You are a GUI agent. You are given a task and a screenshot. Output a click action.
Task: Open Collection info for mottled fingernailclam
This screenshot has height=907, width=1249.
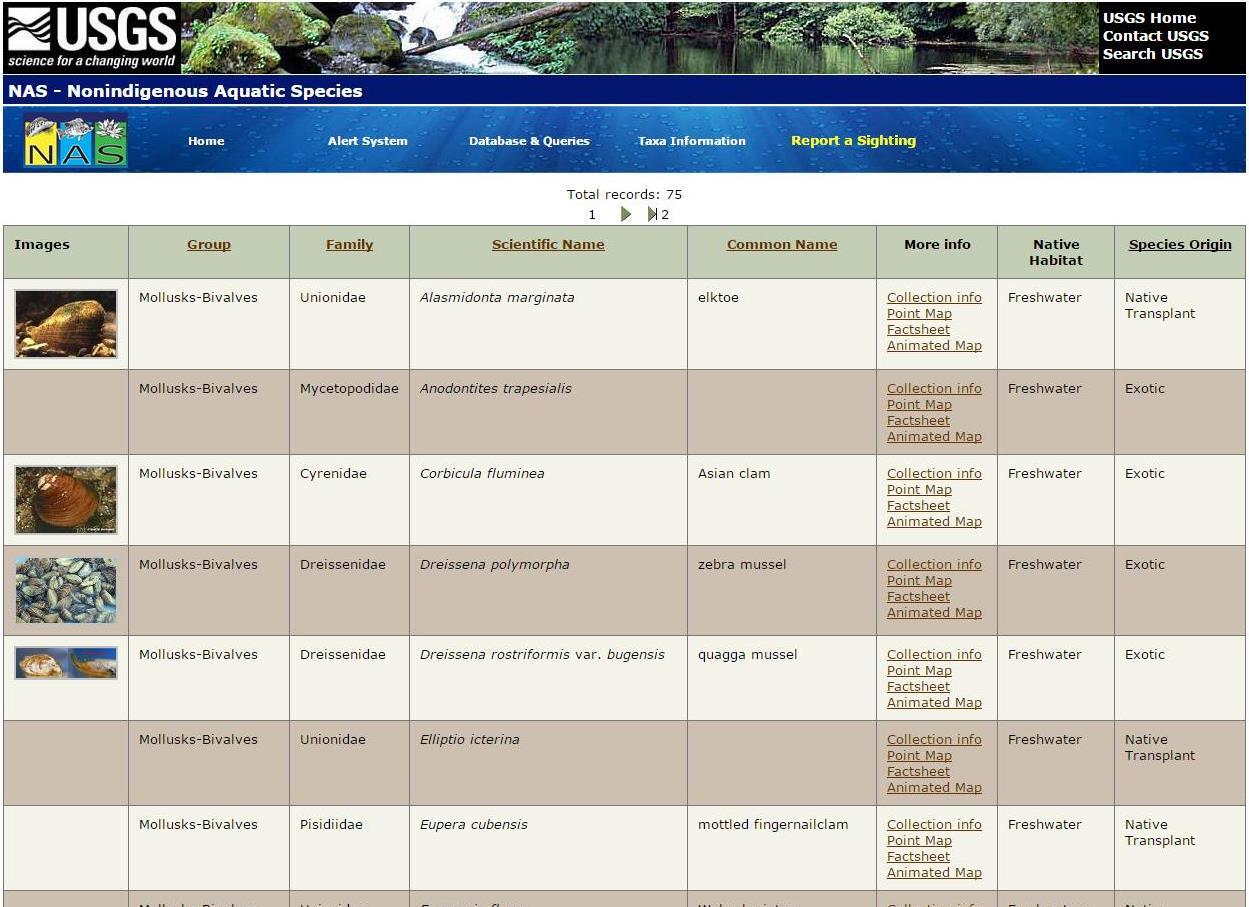click(x=934, y=824)
